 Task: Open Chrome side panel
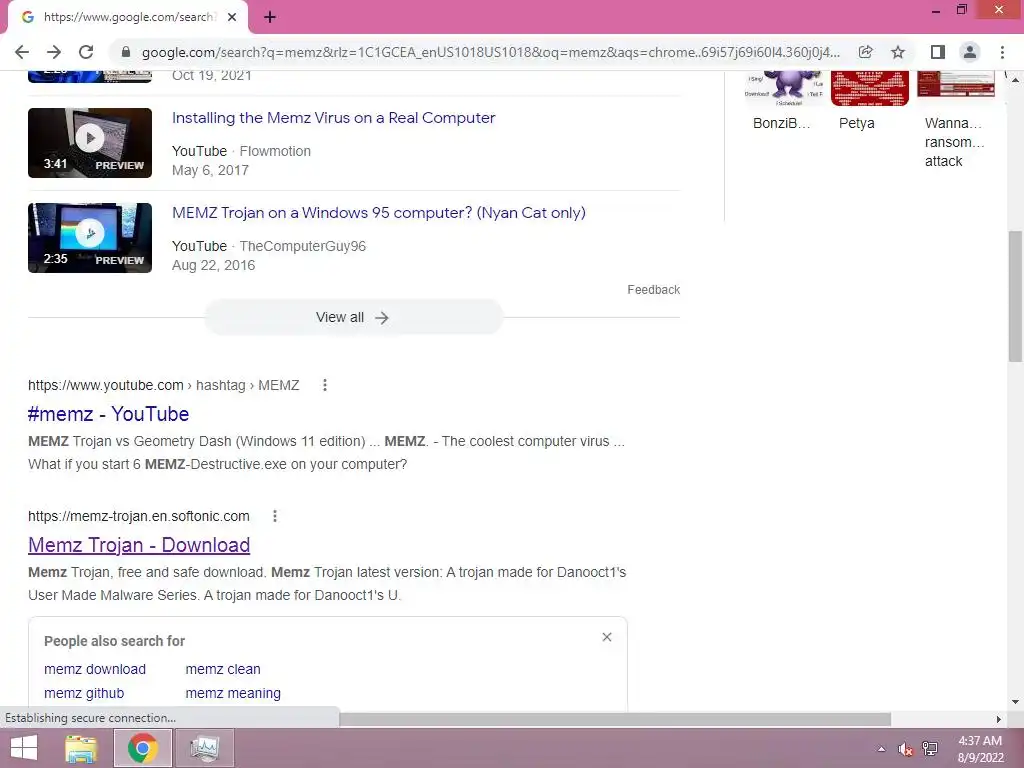[938, 52]
